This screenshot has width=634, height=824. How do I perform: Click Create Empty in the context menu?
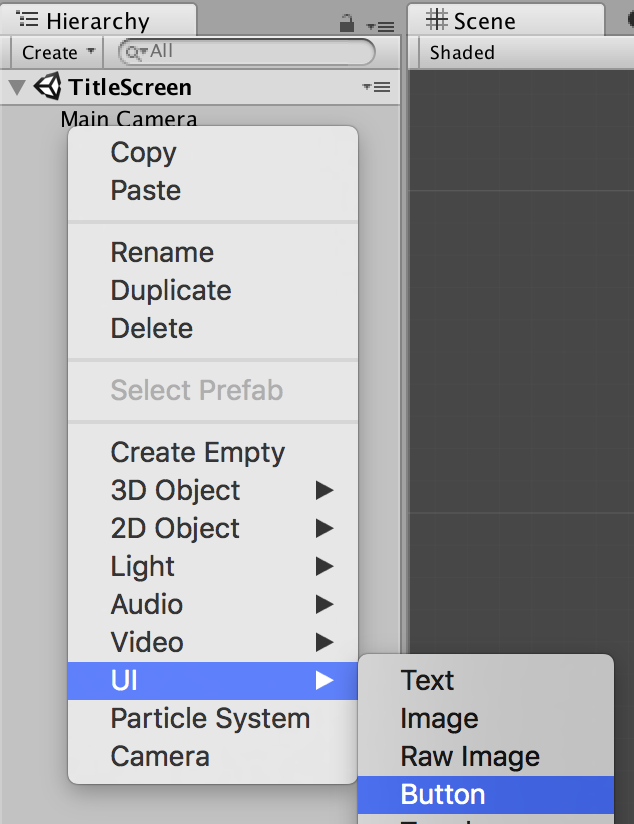click(x=198, y=452)
